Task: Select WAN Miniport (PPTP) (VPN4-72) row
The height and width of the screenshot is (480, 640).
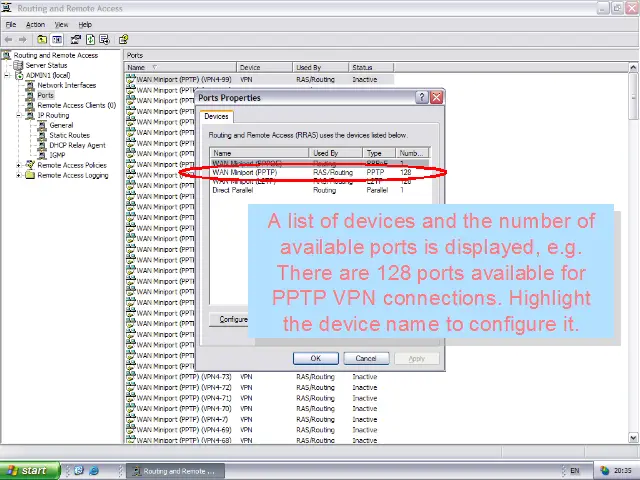Action: [259, 387]
